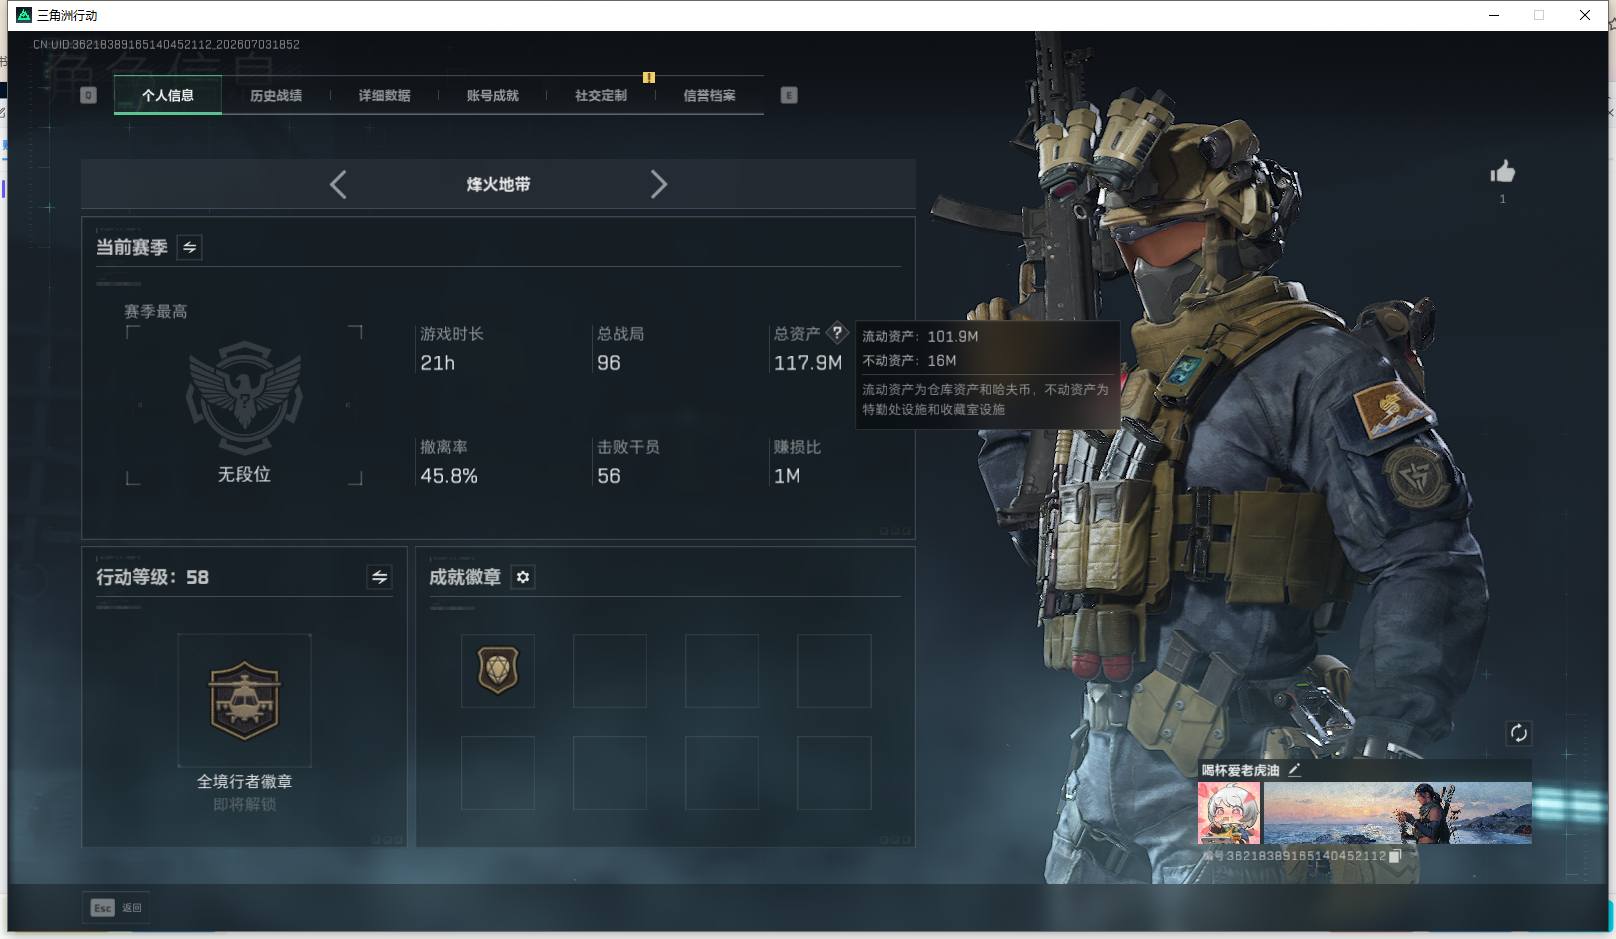The height and width of the screenshot is (939, 1616).
Task: Click the 1M 赚损比 value
Action: point(787,476)
